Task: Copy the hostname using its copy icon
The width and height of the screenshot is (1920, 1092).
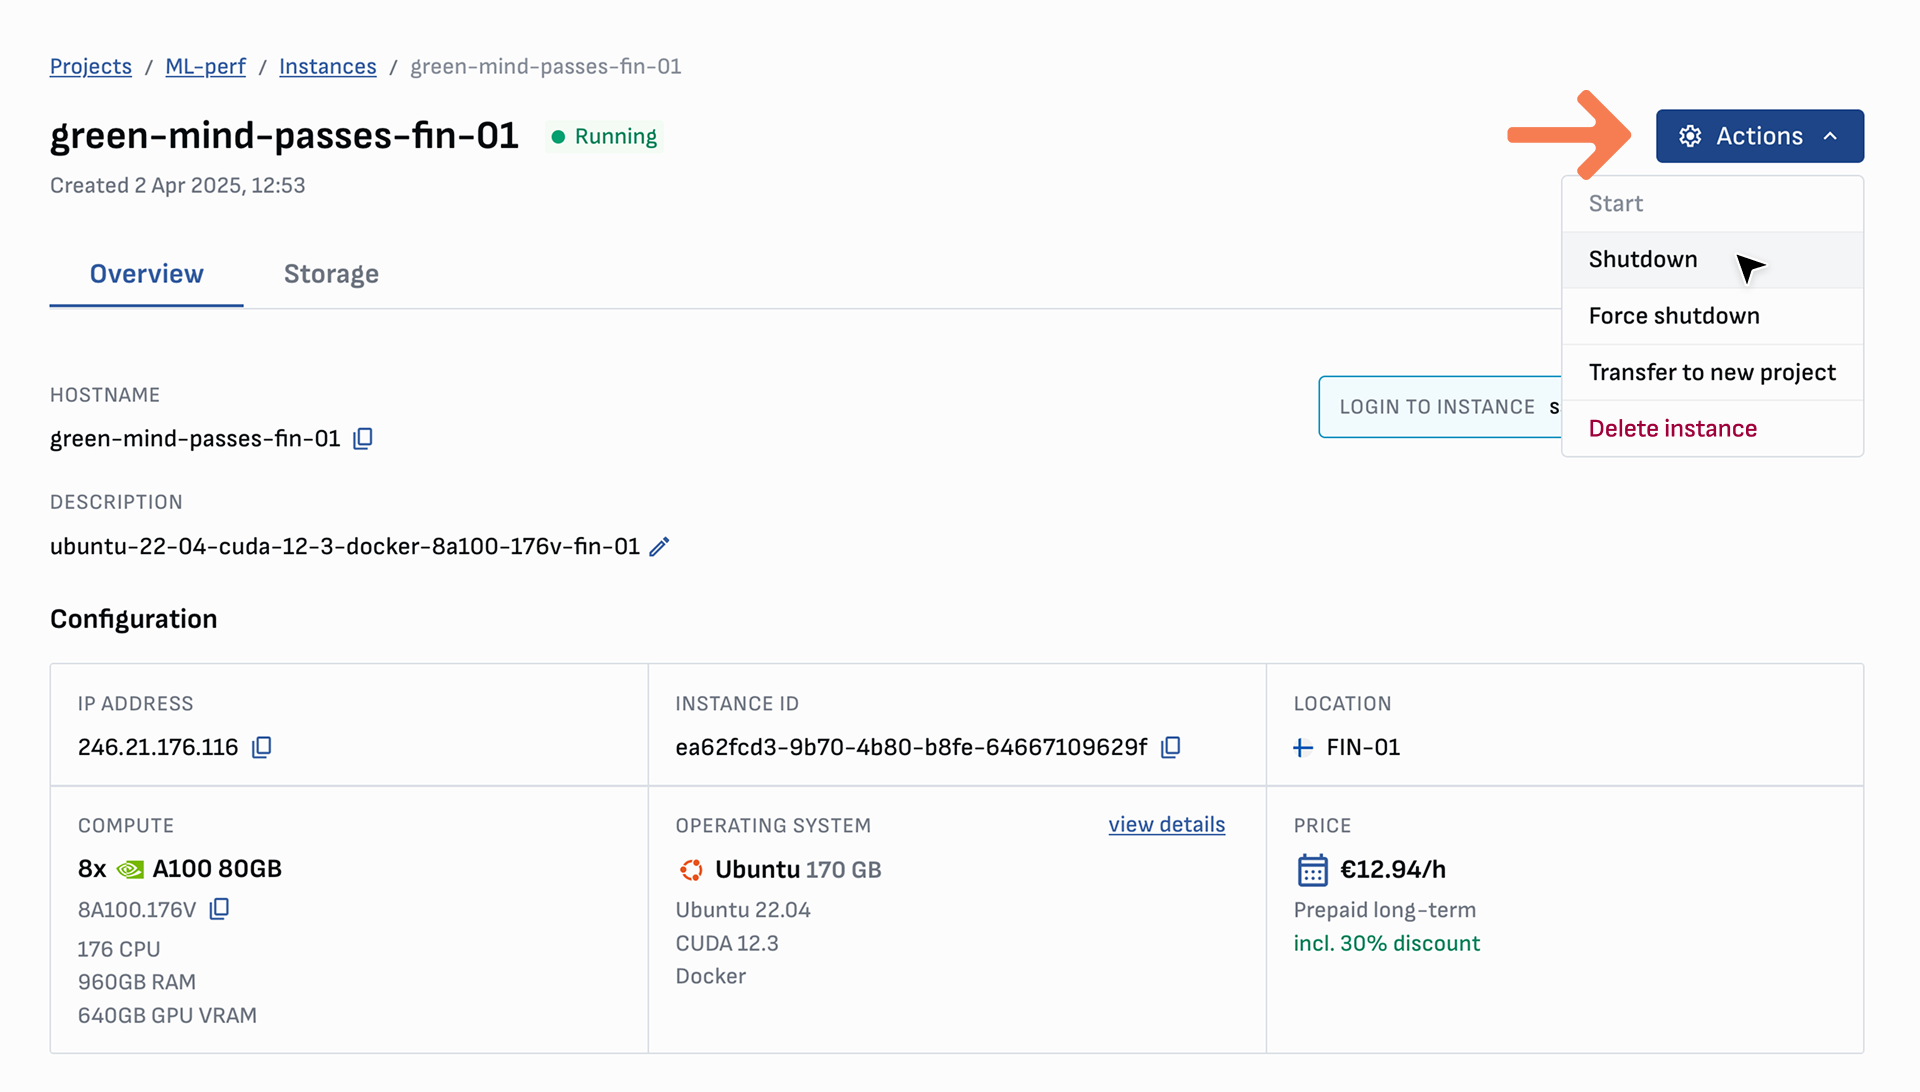Action: click(x=363, y=439)
